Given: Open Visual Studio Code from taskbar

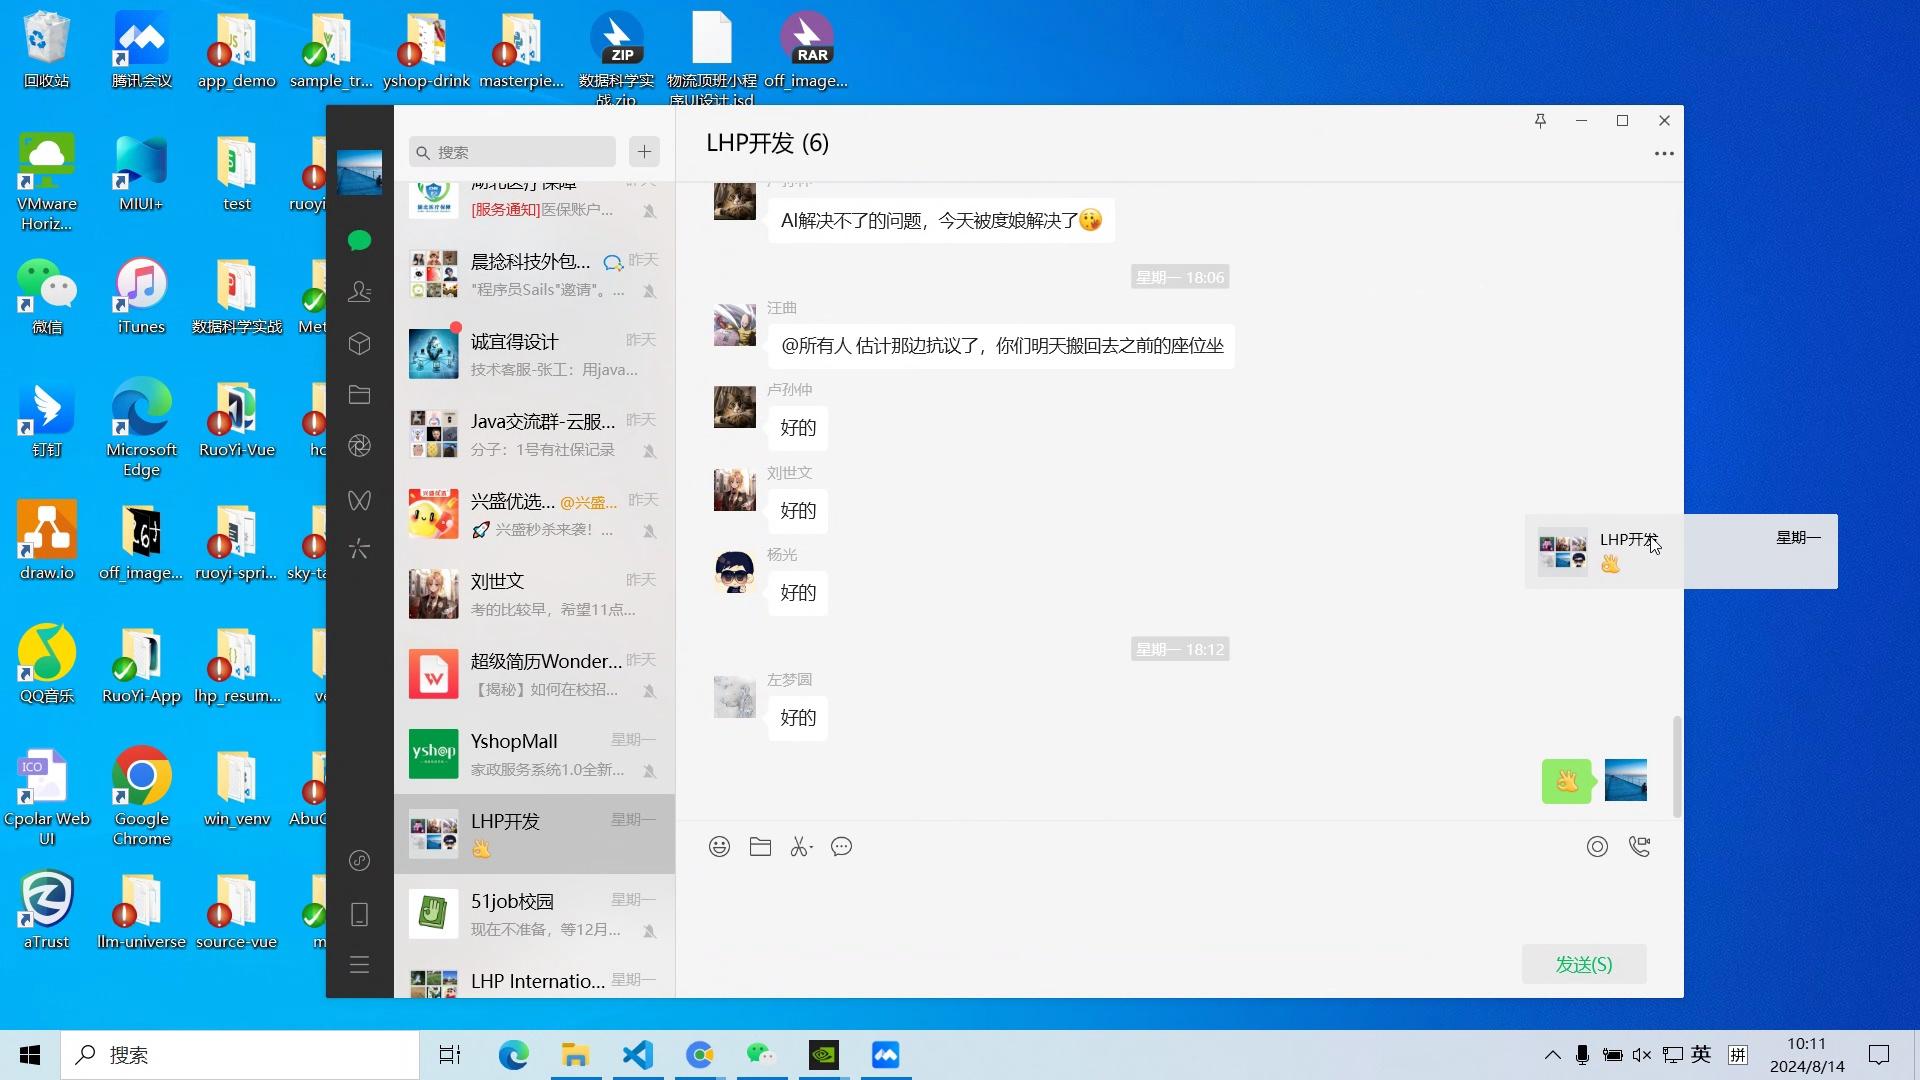Looking at the screenshot, I should (638, 1055).
